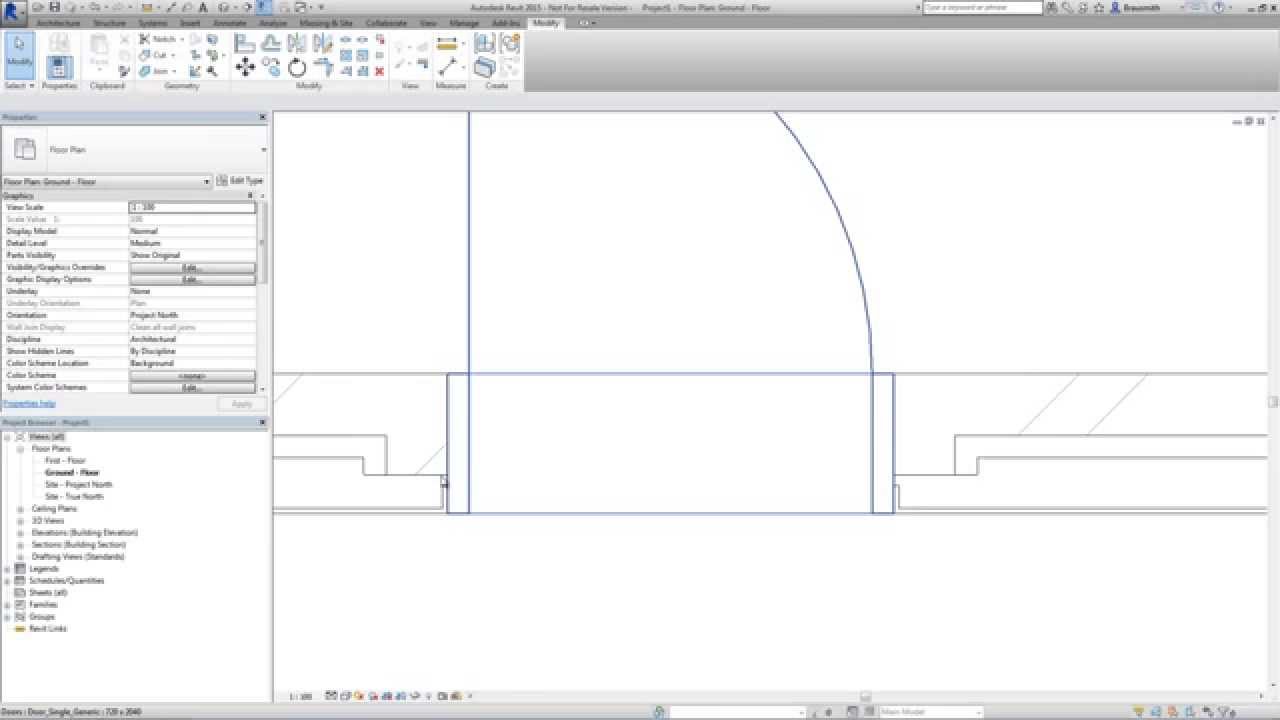Collapse the Views (all) tree node
Screen dimensions: 1280x720
[8, 437]
